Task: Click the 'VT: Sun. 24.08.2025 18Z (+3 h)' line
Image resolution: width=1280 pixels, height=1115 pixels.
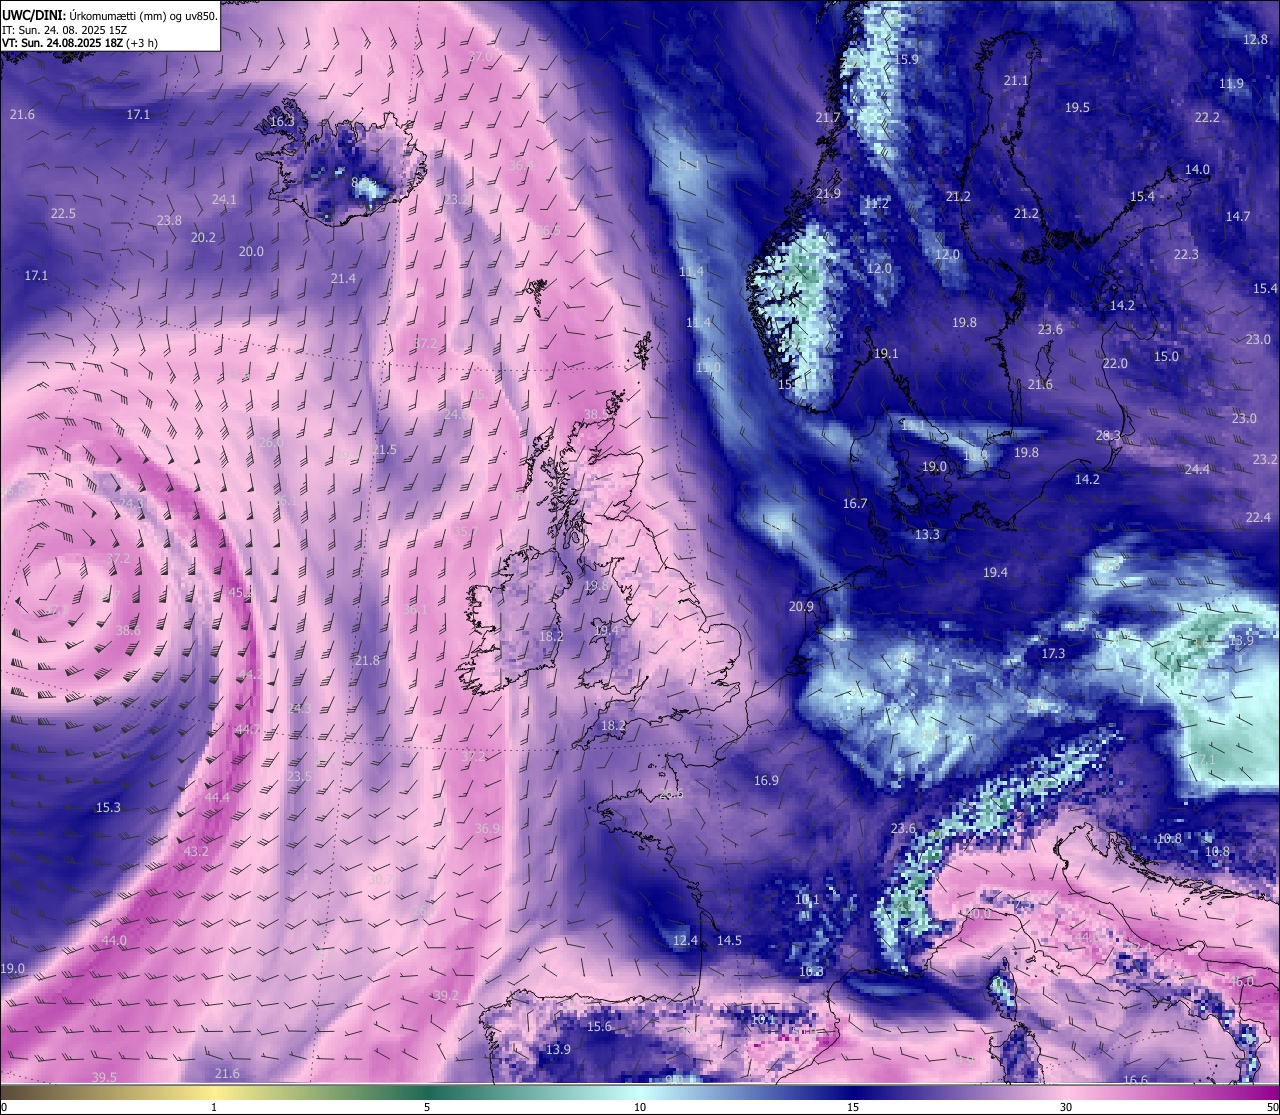Action: tap(80, 43)
